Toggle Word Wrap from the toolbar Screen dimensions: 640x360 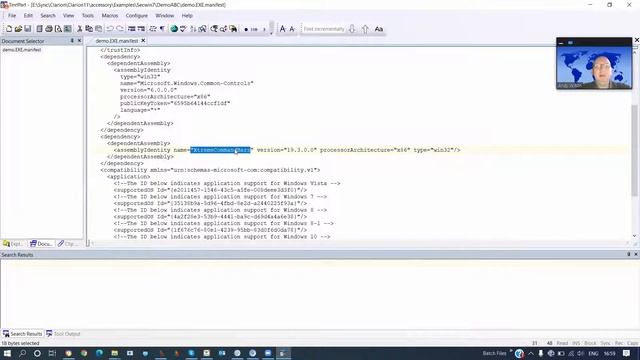click(153, 29)
